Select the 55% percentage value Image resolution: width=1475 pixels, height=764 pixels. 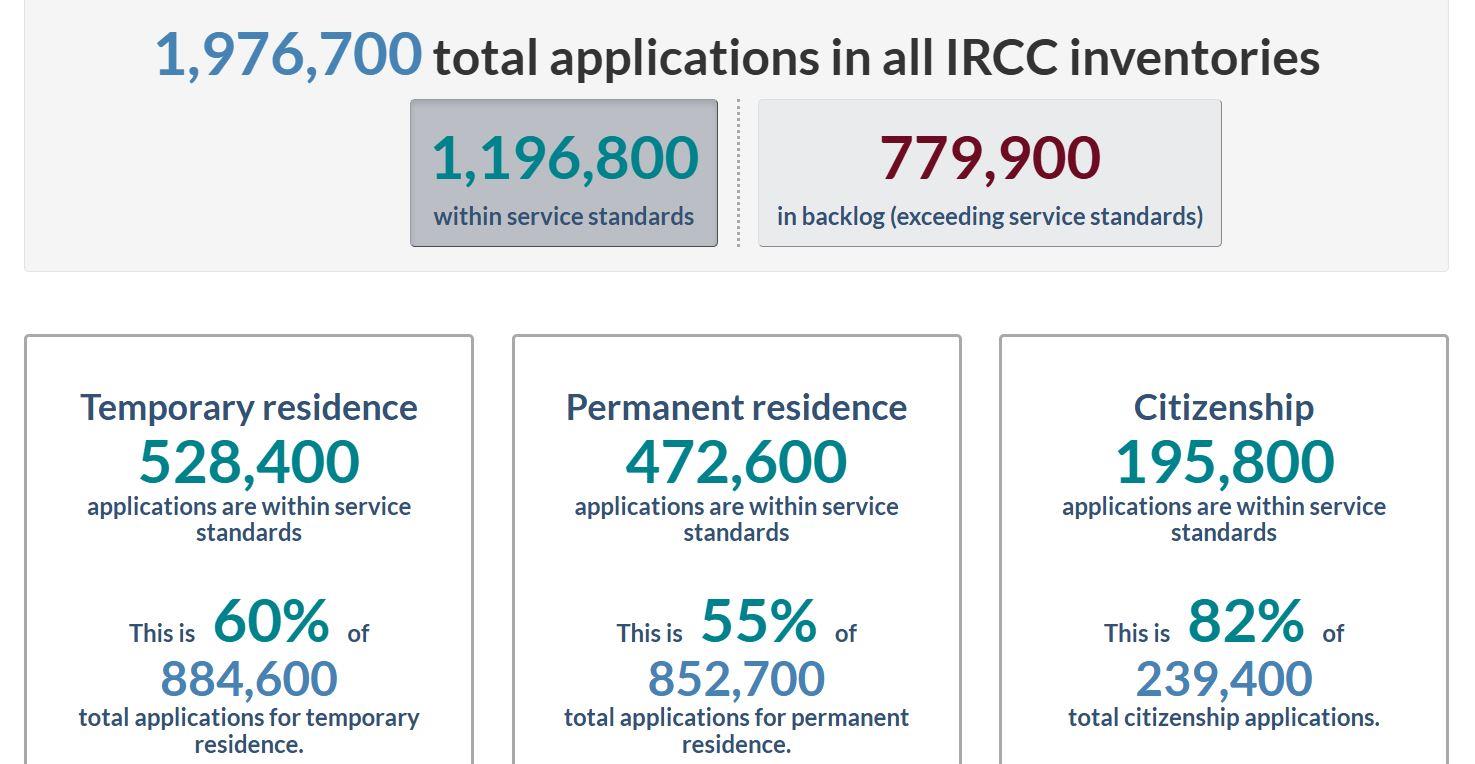(x=758, y=621)
